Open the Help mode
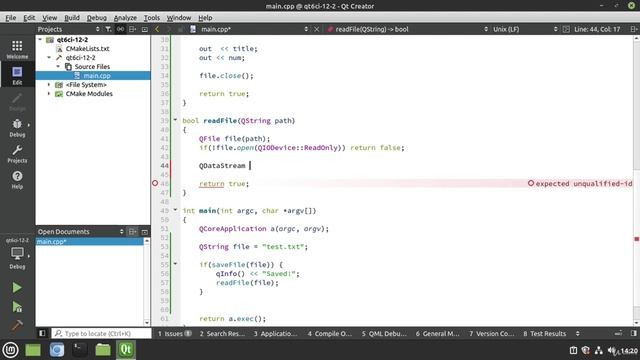 pos(17,180)
